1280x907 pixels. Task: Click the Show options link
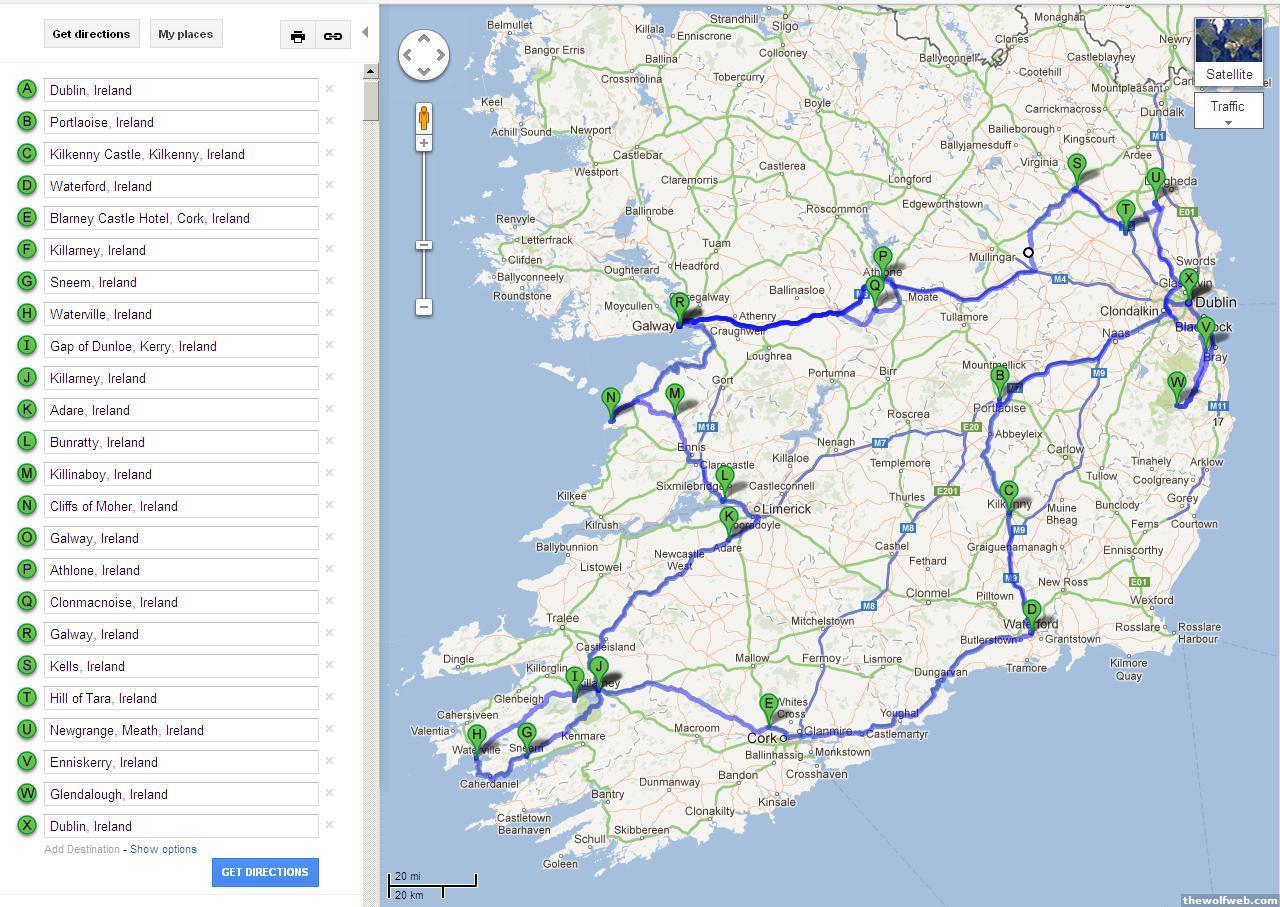tap(163, 849)
